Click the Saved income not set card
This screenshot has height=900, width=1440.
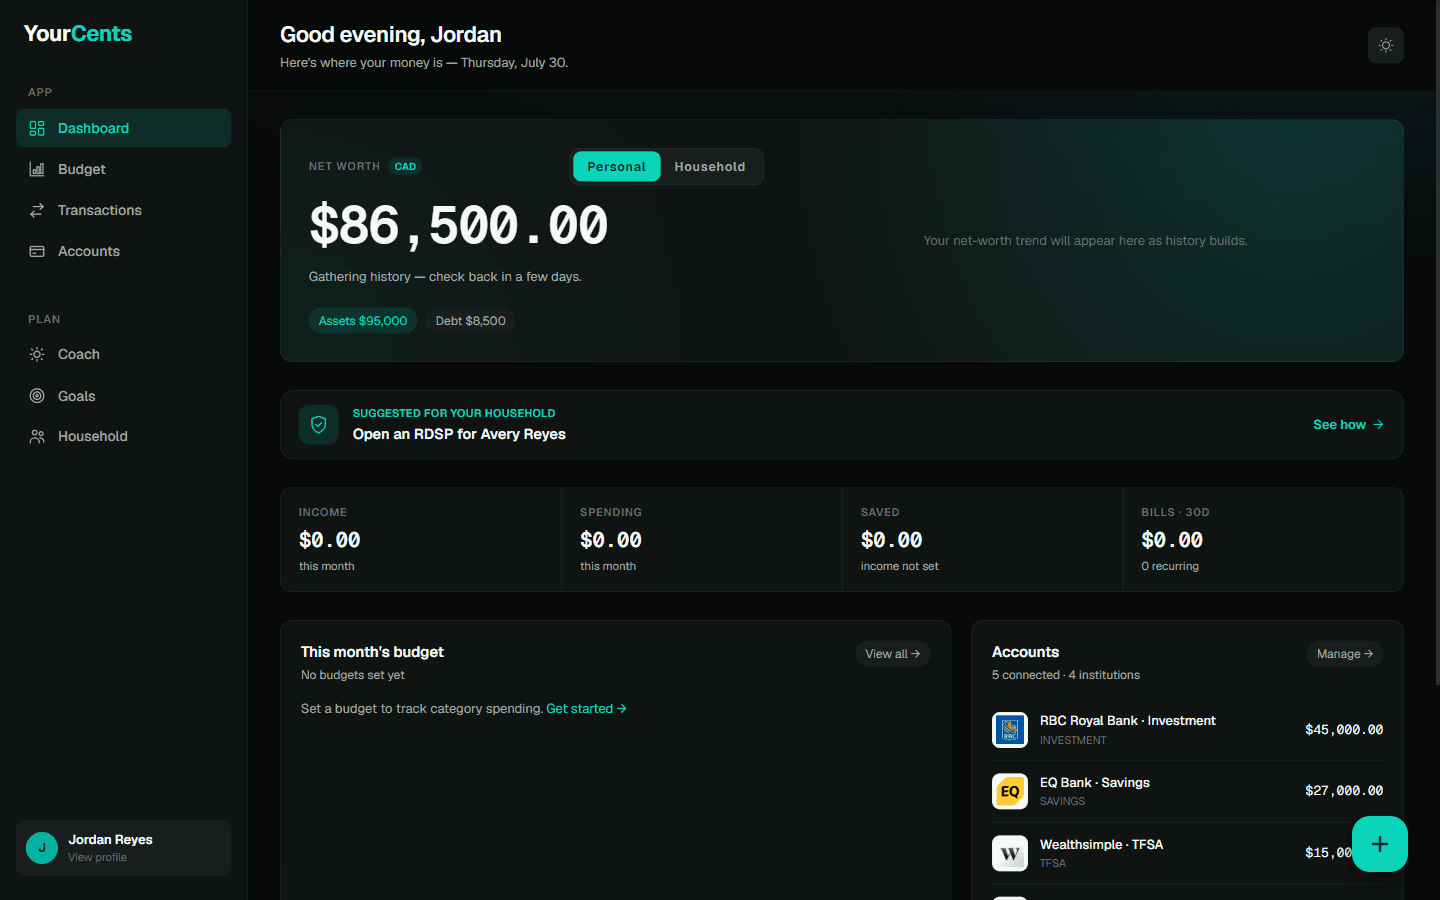coord(983,540)
